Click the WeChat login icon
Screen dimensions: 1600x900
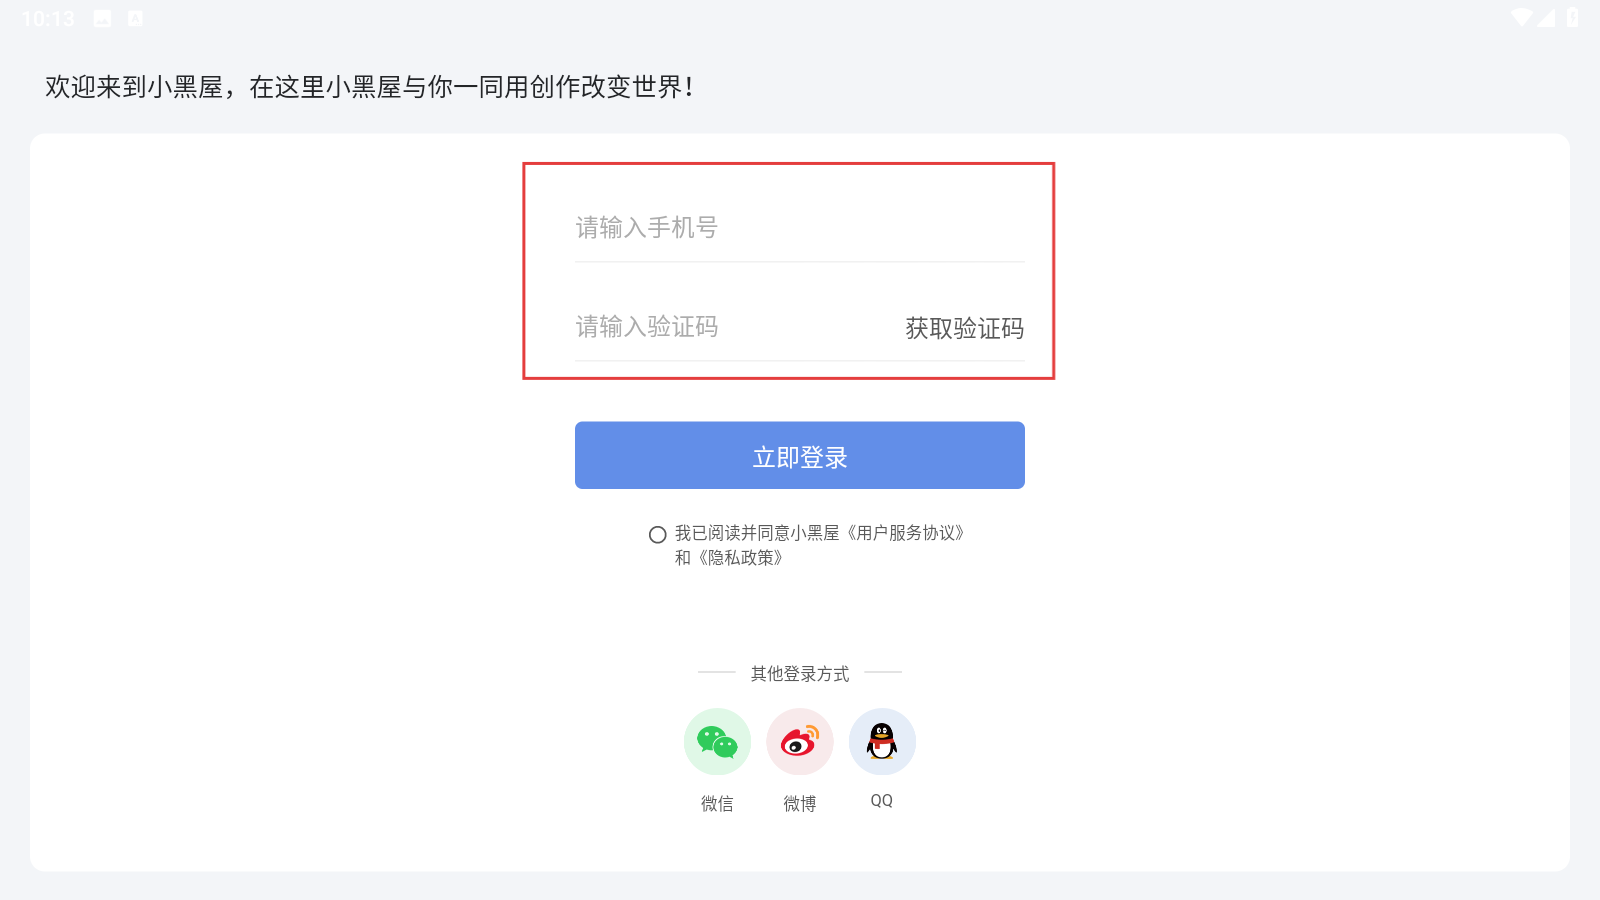click(717, 742)
